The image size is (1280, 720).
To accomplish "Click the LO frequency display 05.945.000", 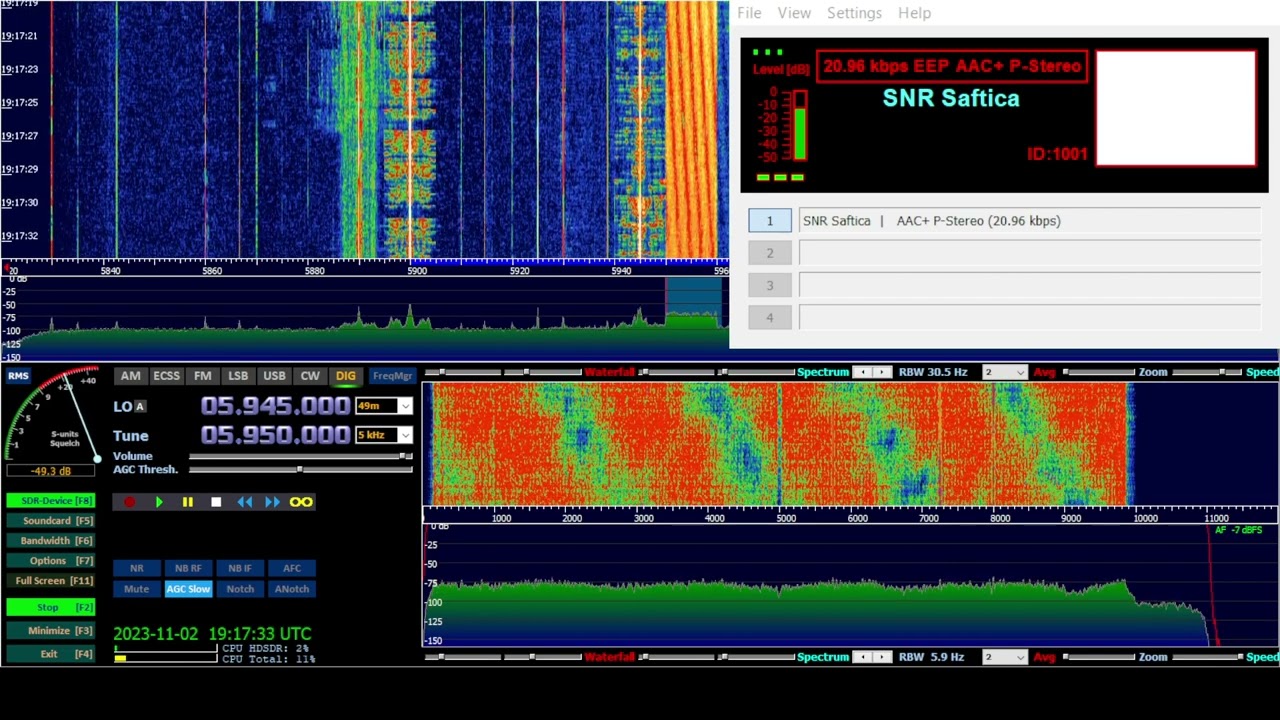I will point(275,406).
